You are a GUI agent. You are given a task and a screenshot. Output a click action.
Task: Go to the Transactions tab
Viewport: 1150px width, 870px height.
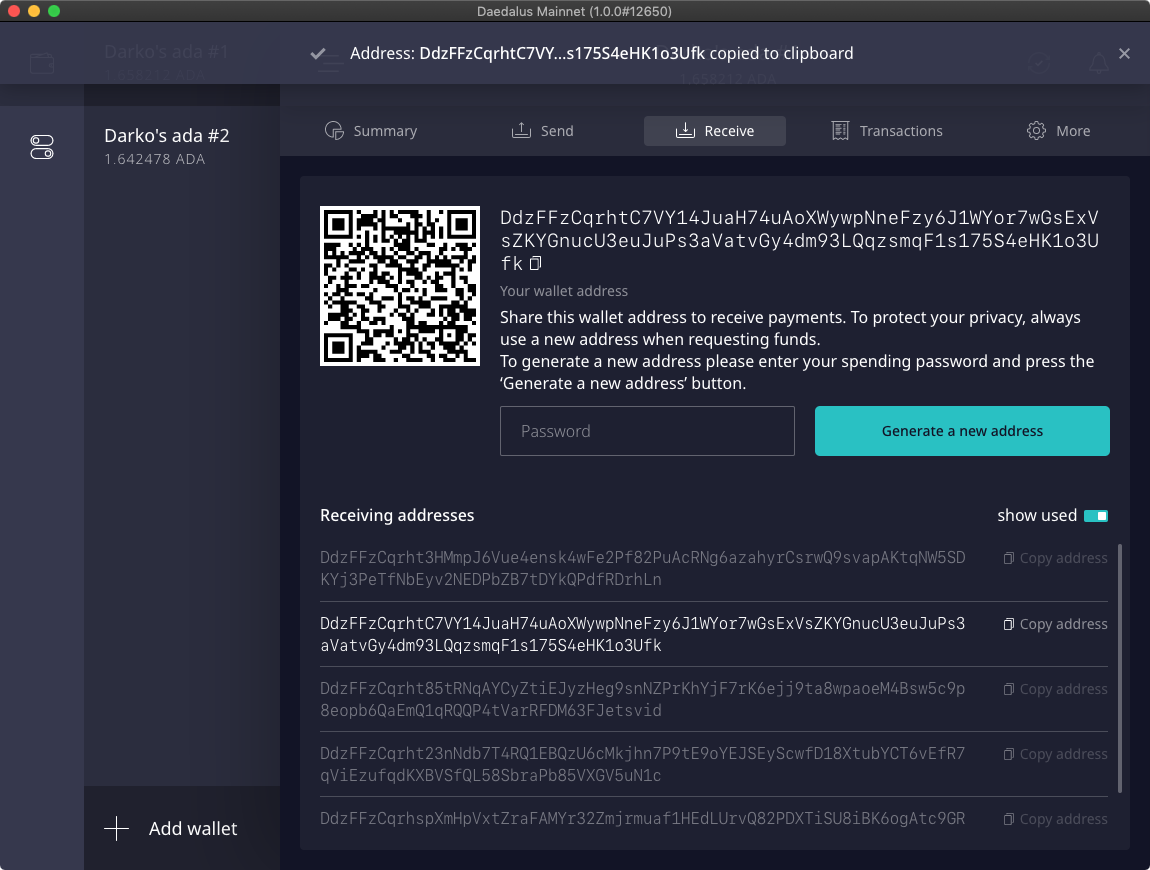(887, 131)
